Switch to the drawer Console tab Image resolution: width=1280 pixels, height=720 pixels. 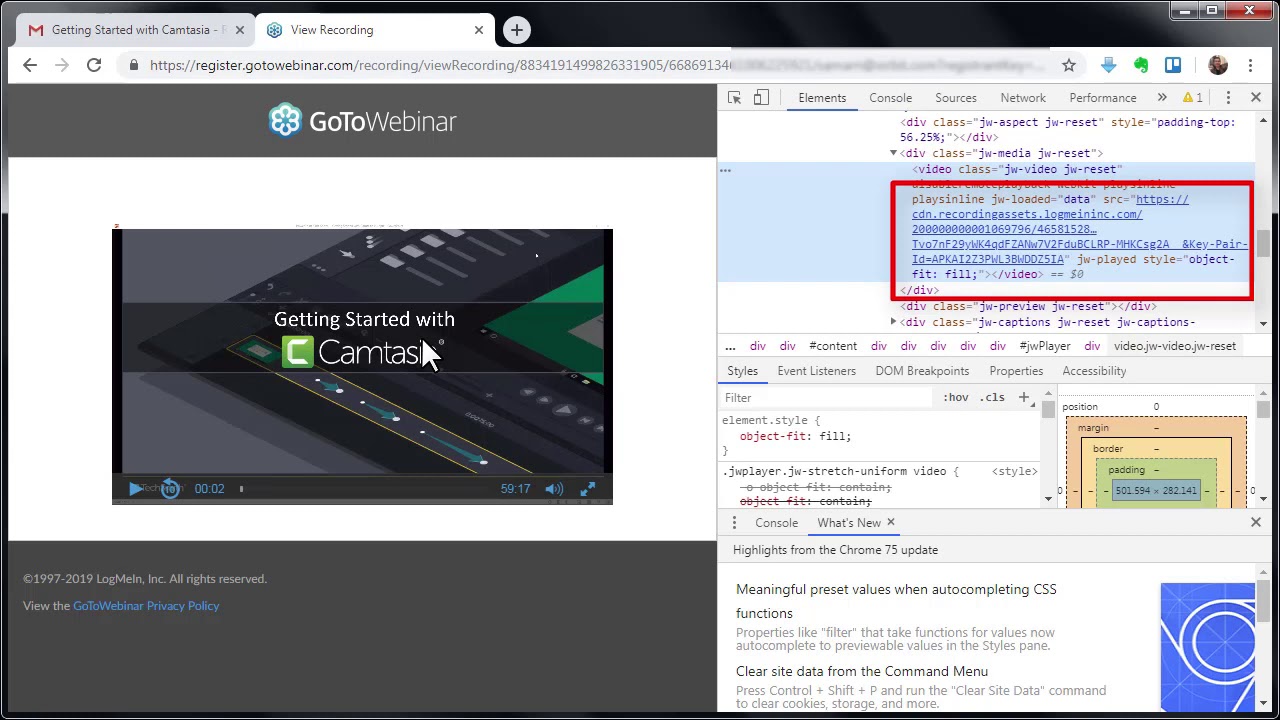pyautogui.click(x=776, y=523)
